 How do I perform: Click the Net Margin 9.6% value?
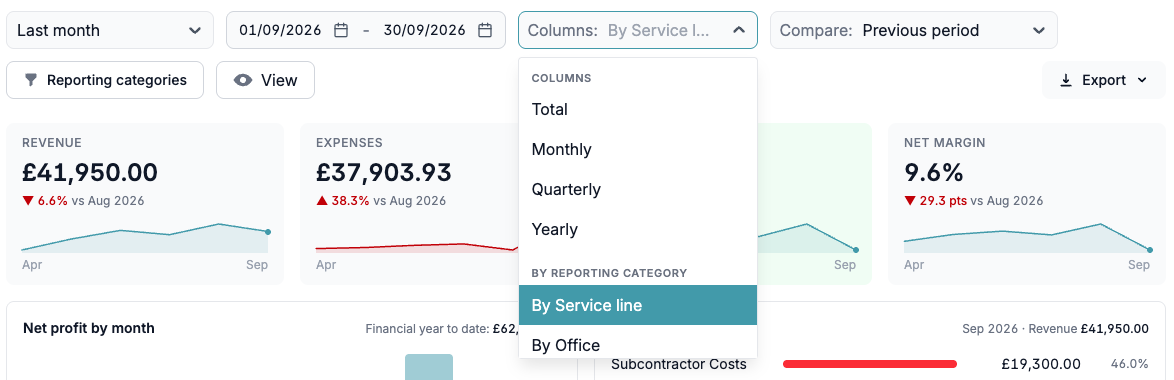933,173
